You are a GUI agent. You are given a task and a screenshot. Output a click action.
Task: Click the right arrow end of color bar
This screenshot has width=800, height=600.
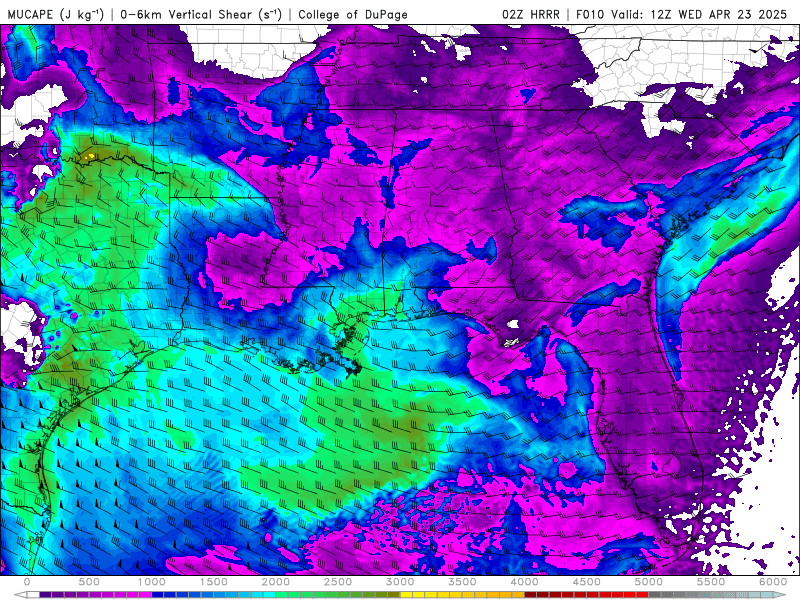[x=780, y=594]
